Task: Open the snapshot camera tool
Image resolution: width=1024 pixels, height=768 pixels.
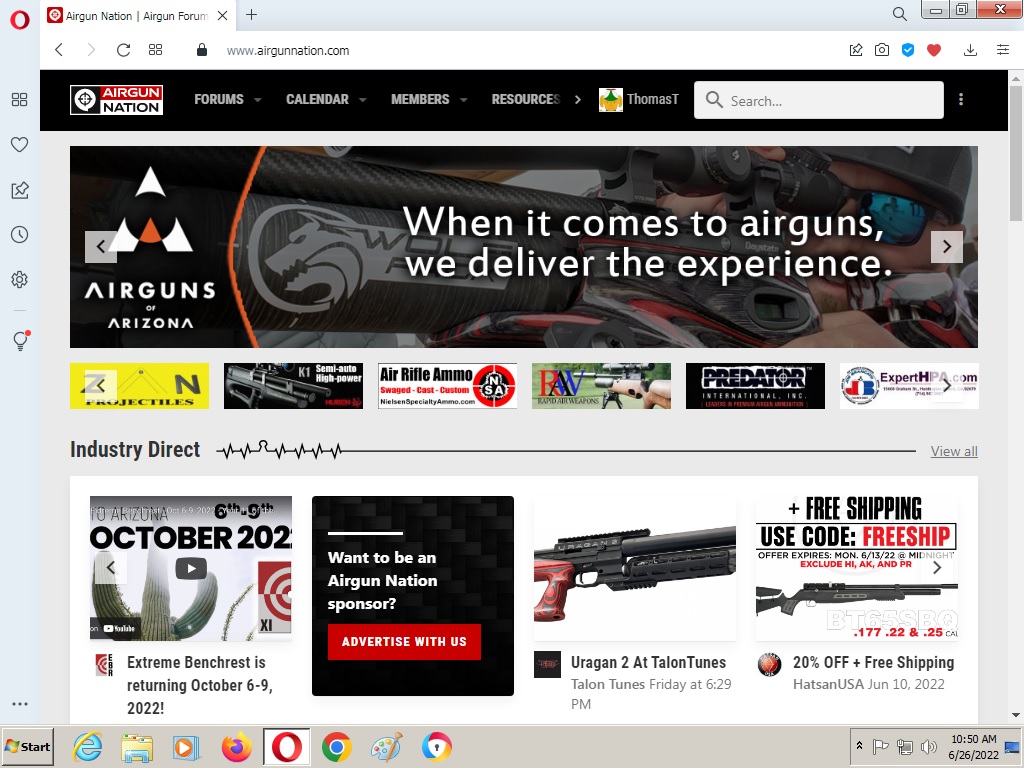Action: tap(882, 50)
